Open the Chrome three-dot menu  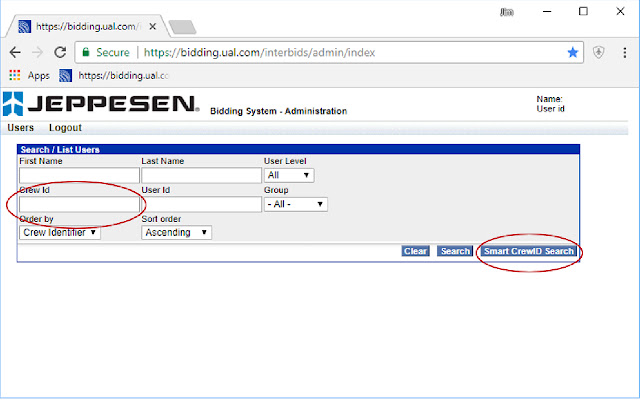[x=624, y=52]
